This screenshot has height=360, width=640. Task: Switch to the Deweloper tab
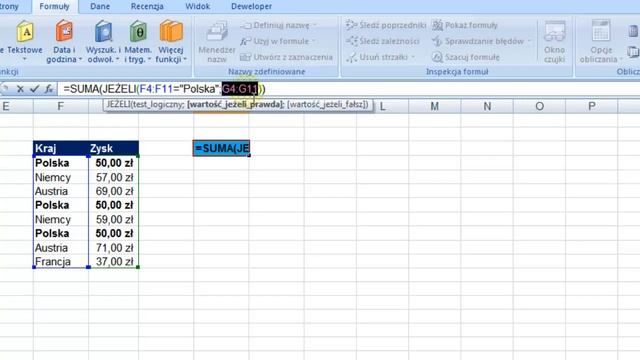251,7
